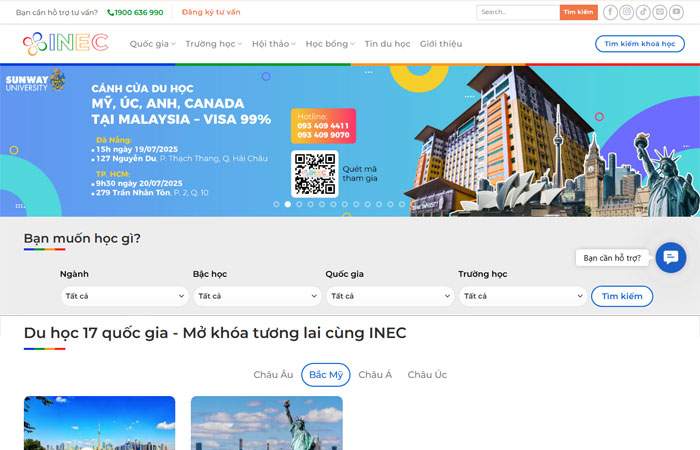The width and height of the screenshot is (700, 450).
Task: Open the Toronto skyline country card
Action: 100,423
